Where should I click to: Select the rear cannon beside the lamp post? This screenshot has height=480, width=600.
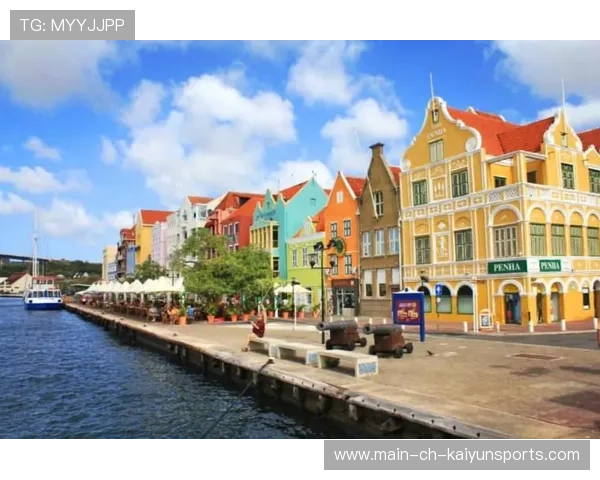point(343,333)
